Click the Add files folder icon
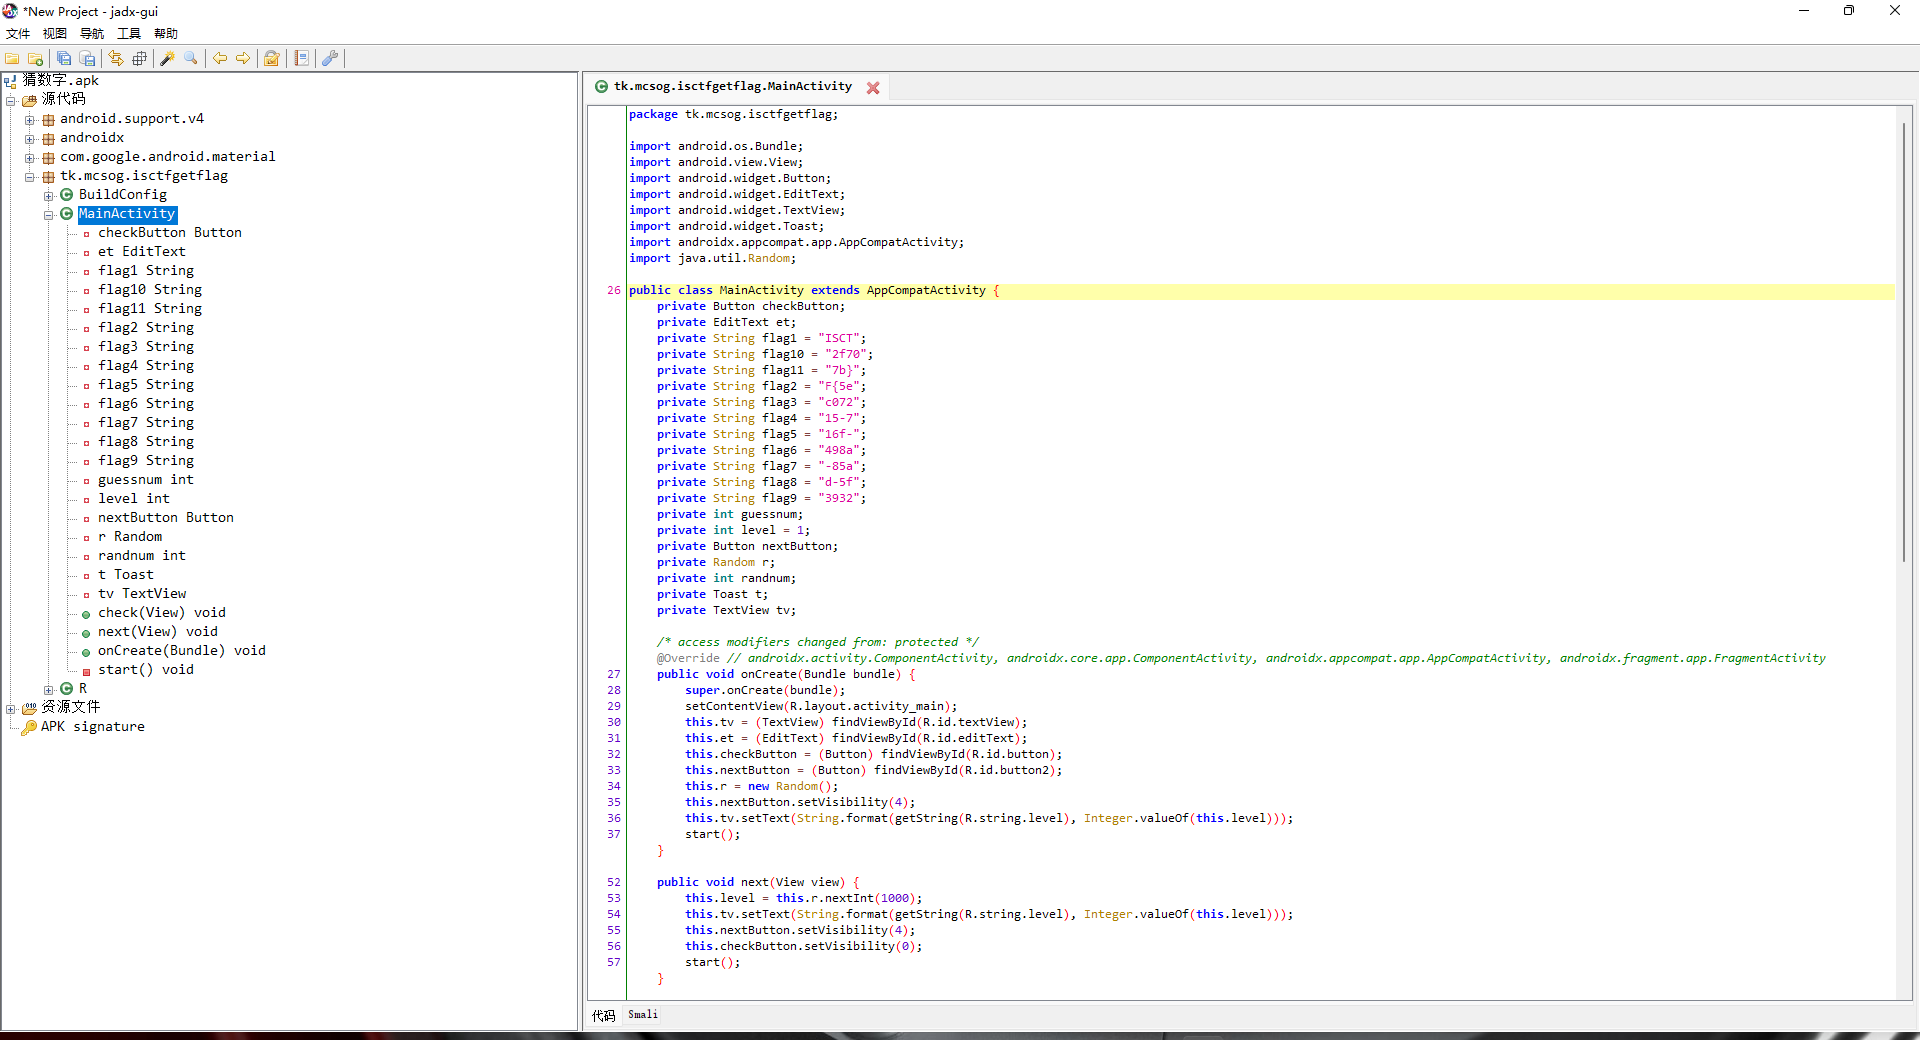 36,59
